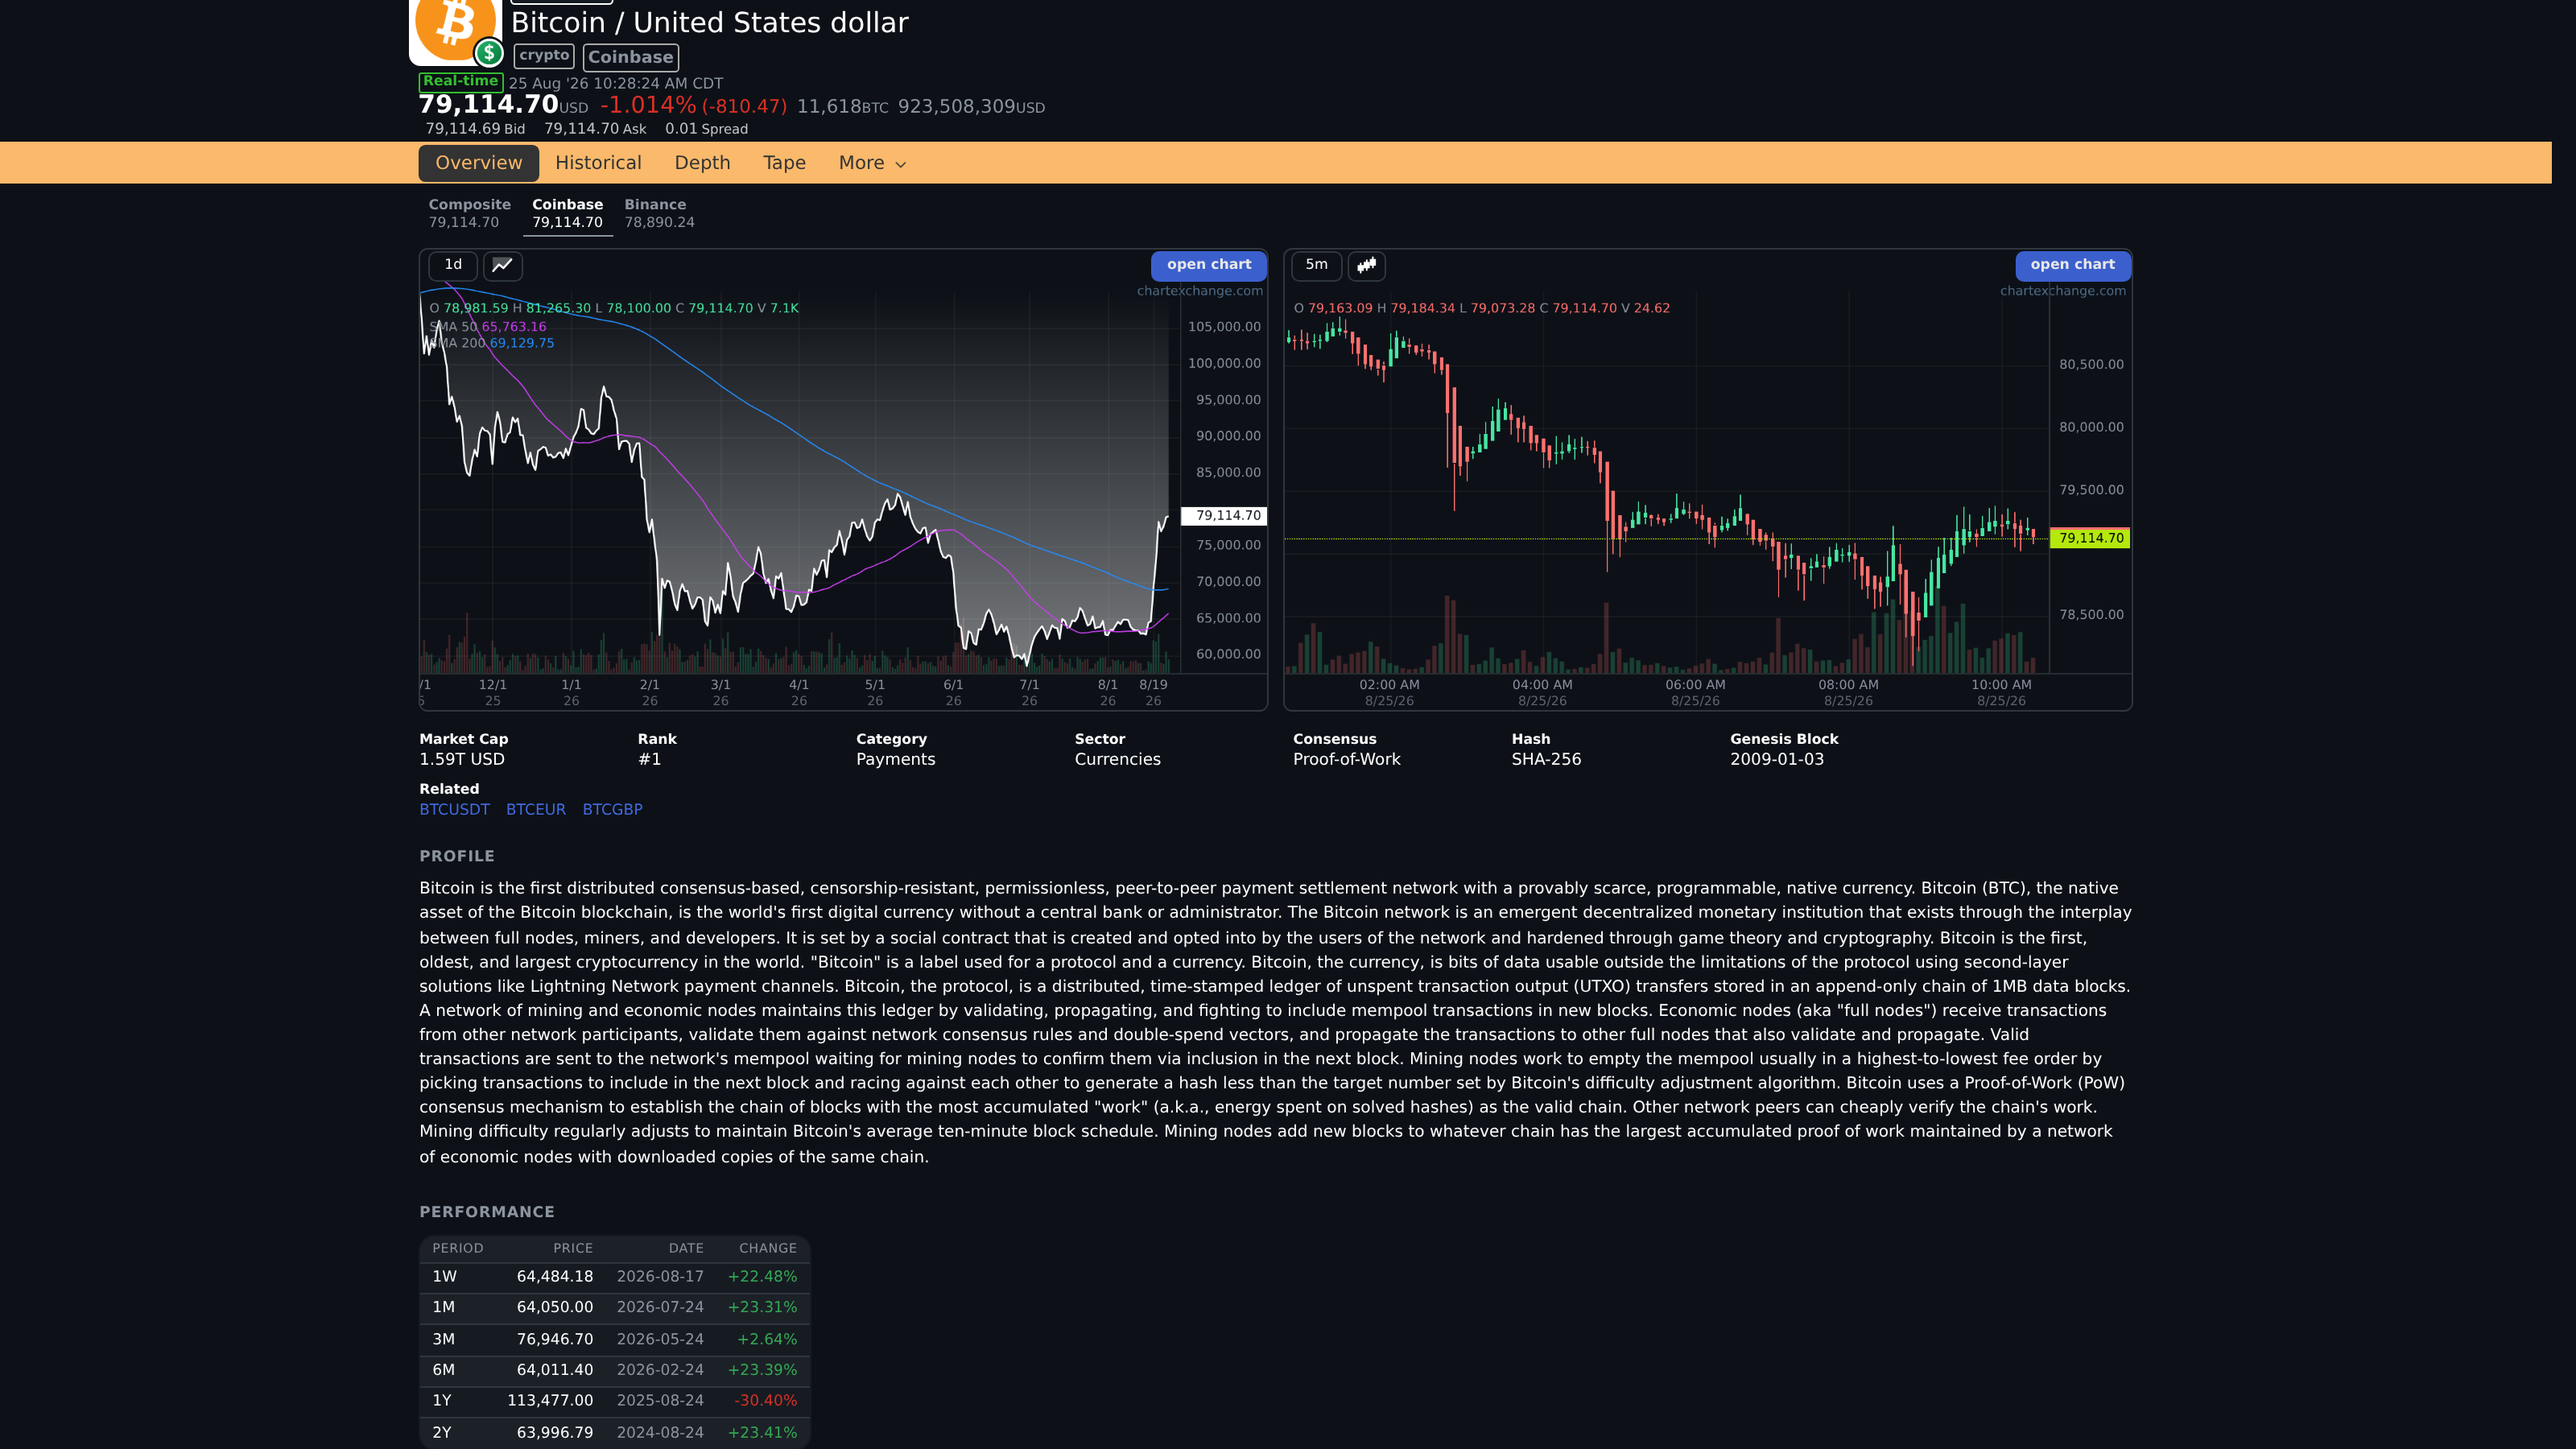
Task: Select the Overview tab
Action: click(478, 163)
